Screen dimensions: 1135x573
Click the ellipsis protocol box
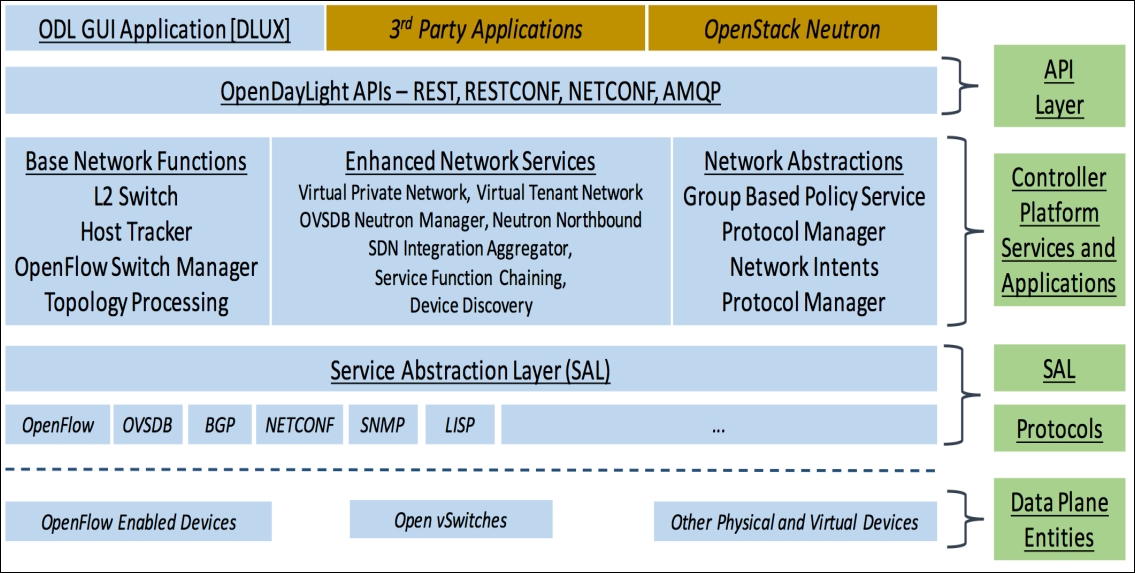tap(719, 425)
